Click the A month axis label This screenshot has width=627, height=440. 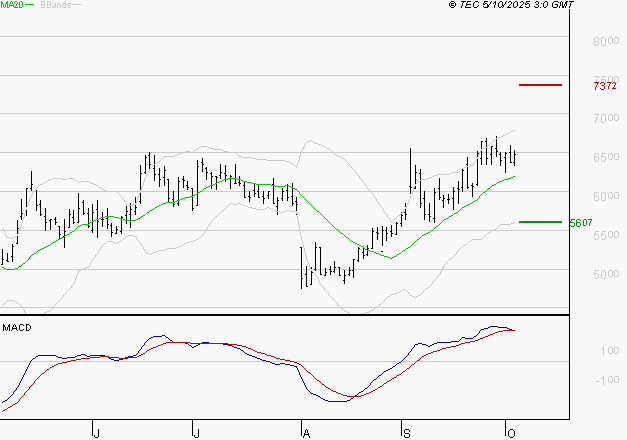click(x=306, y=433)
